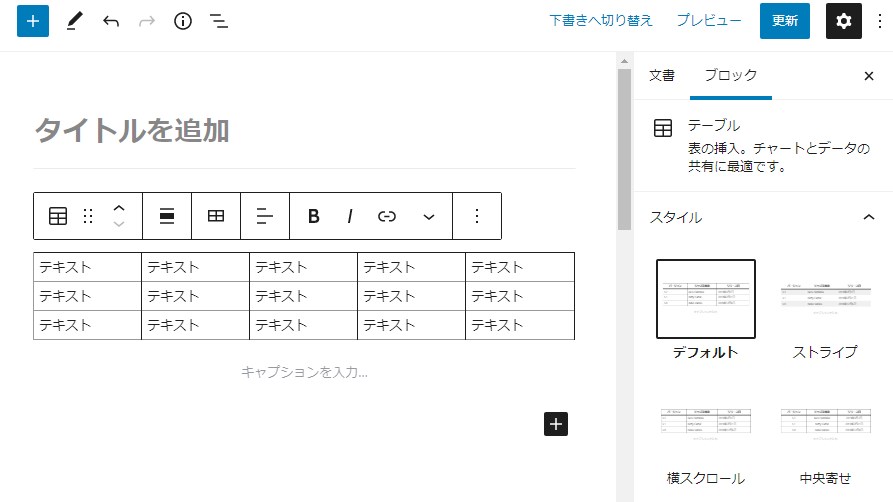The image size is (893, 502).
Task: Open the document info details icon
Action: 182,21
